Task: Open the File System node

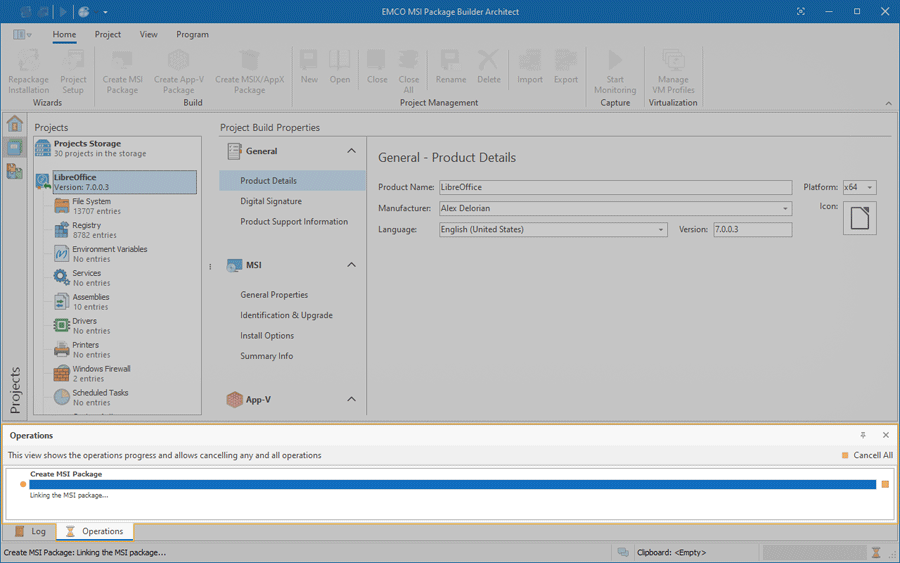Action: pyautogui.click(x=87, y=206)
